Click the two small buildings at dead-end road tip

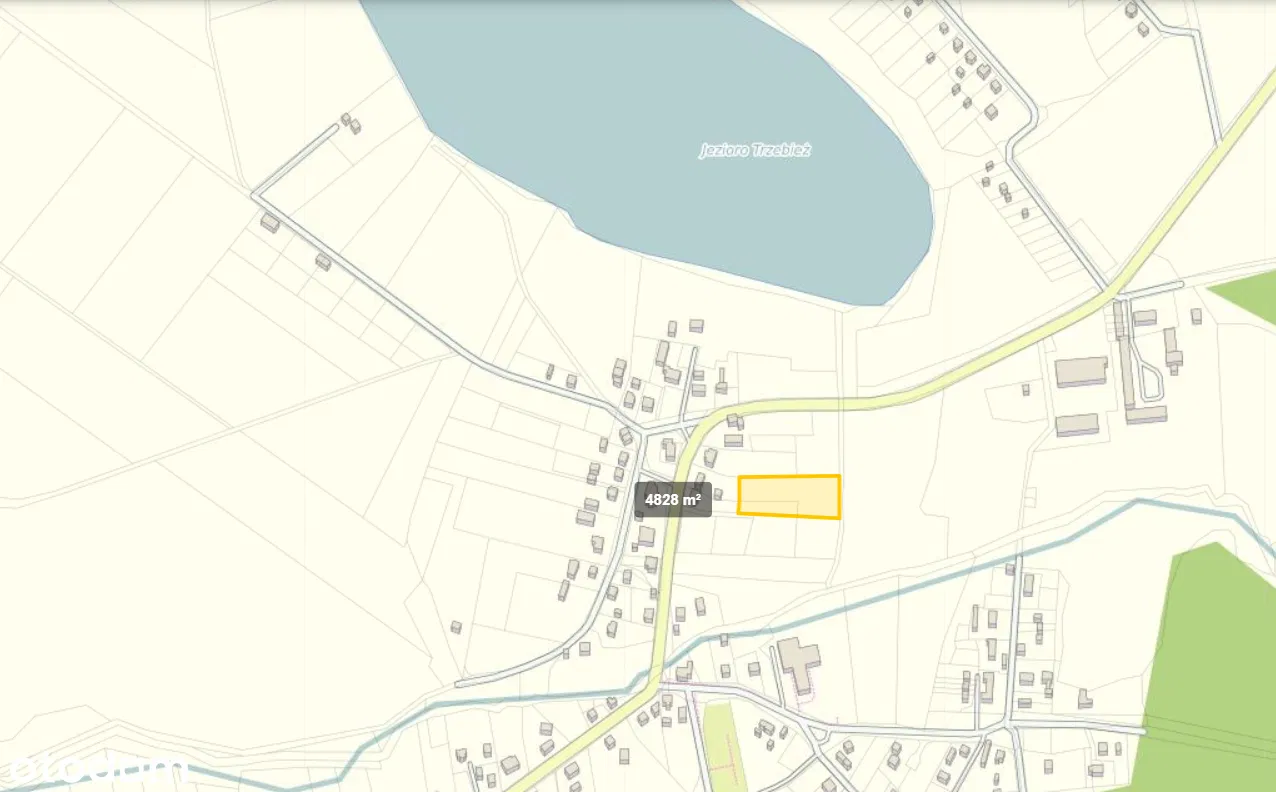pyautogui.click(x=350, y=123)
